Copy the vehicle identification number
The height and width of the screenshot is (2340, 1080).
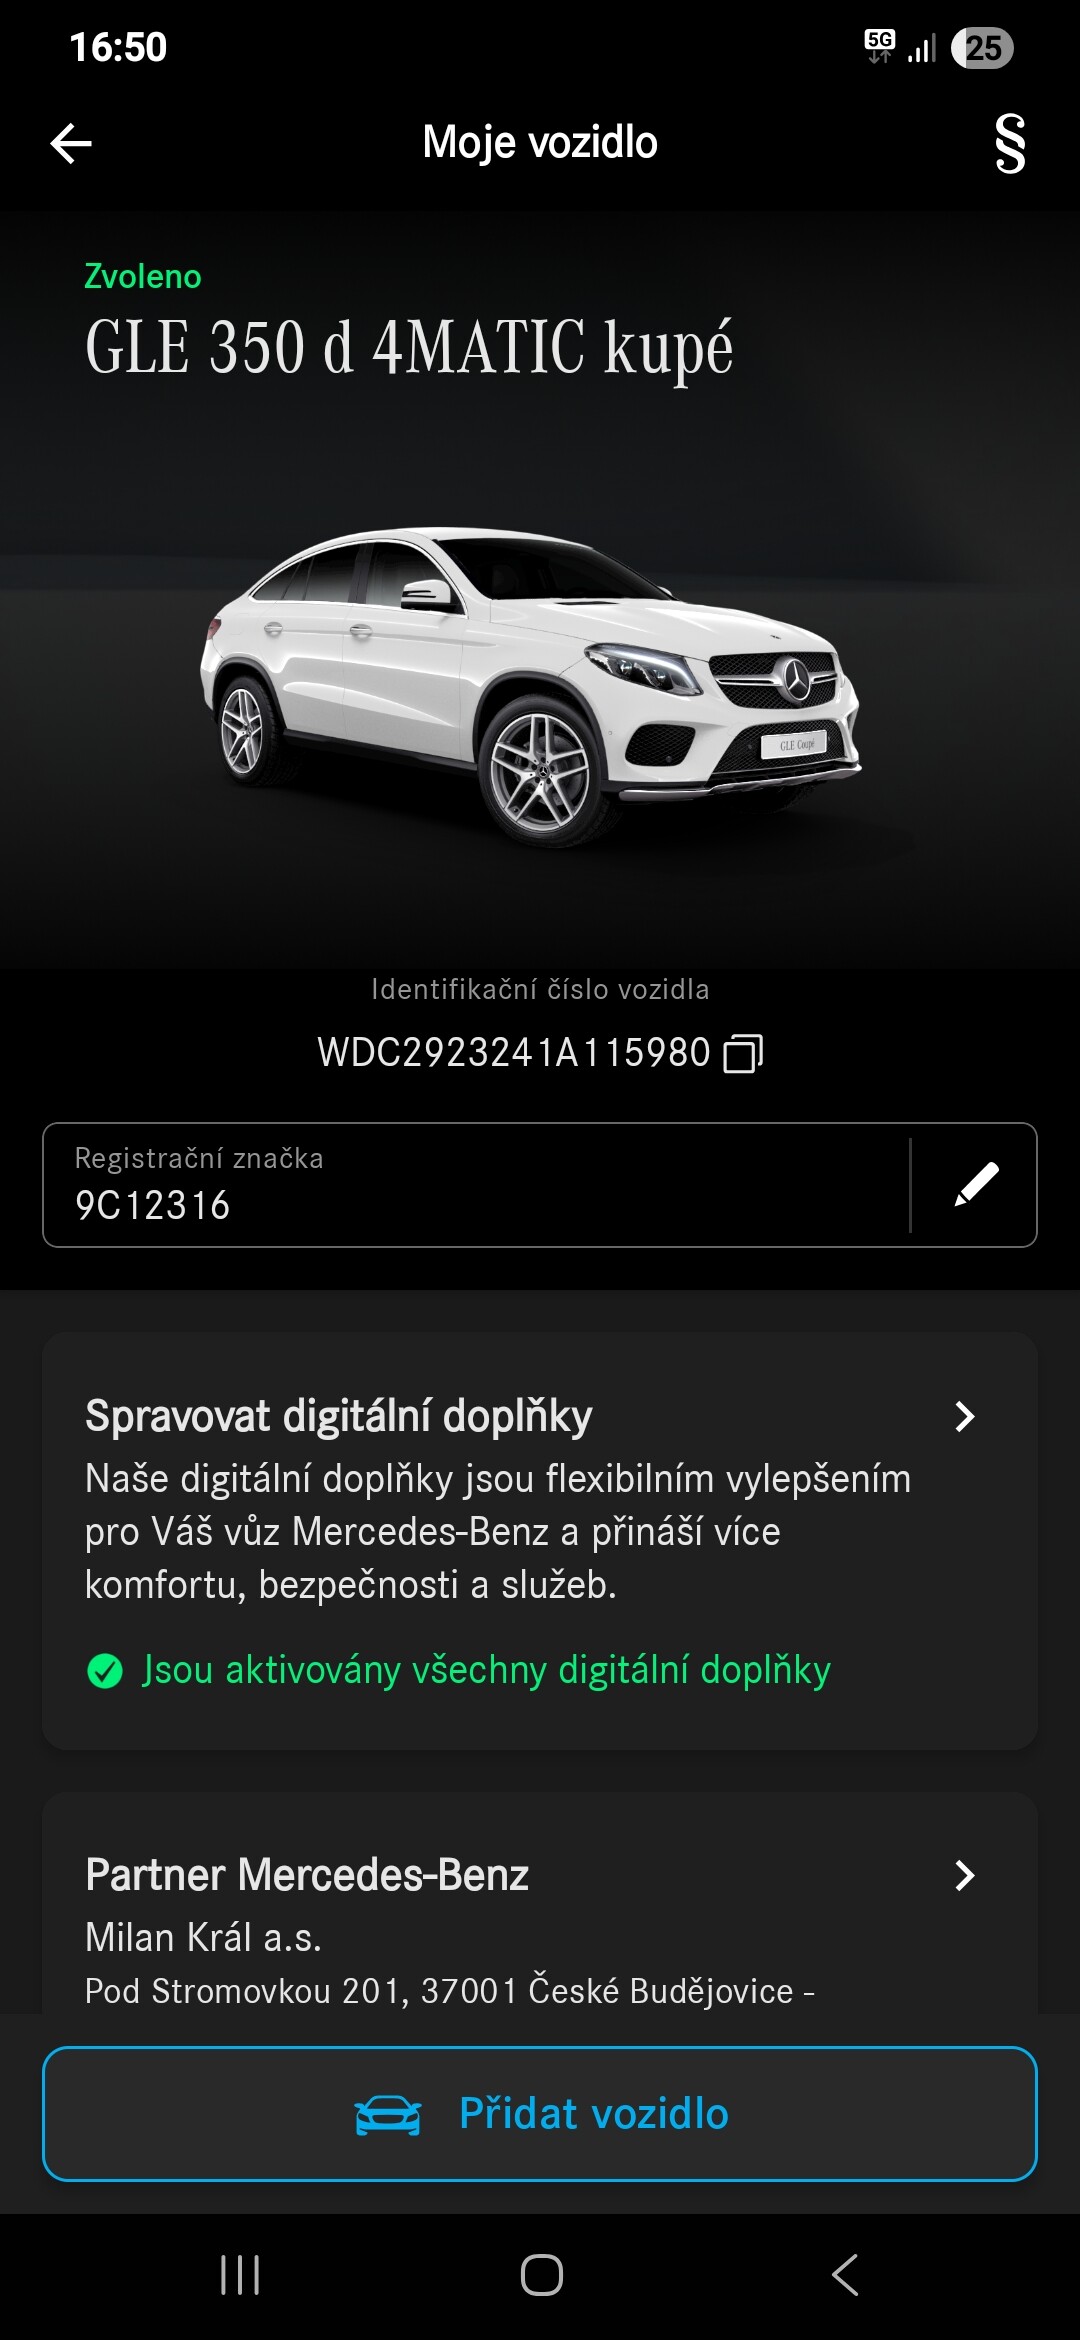[x=743, y=1053]
